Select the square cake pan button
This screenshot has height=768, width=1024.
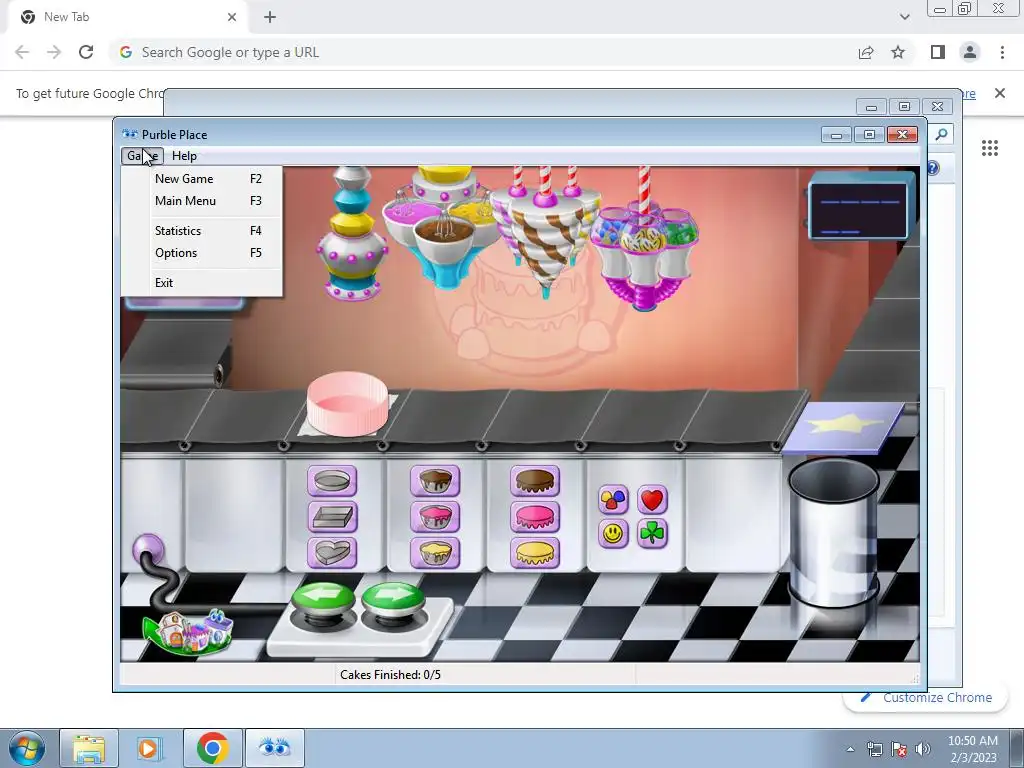pyautogui.click(x=332, y=517)
